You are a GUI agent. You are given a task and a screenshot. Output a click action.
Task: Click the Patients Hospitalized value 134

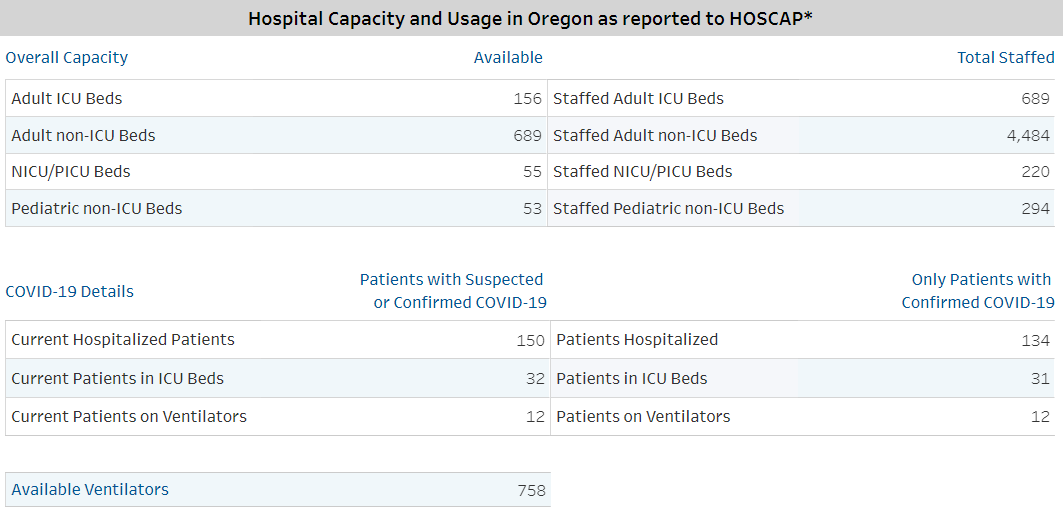pyautogui.click(x=1035, y=341)
